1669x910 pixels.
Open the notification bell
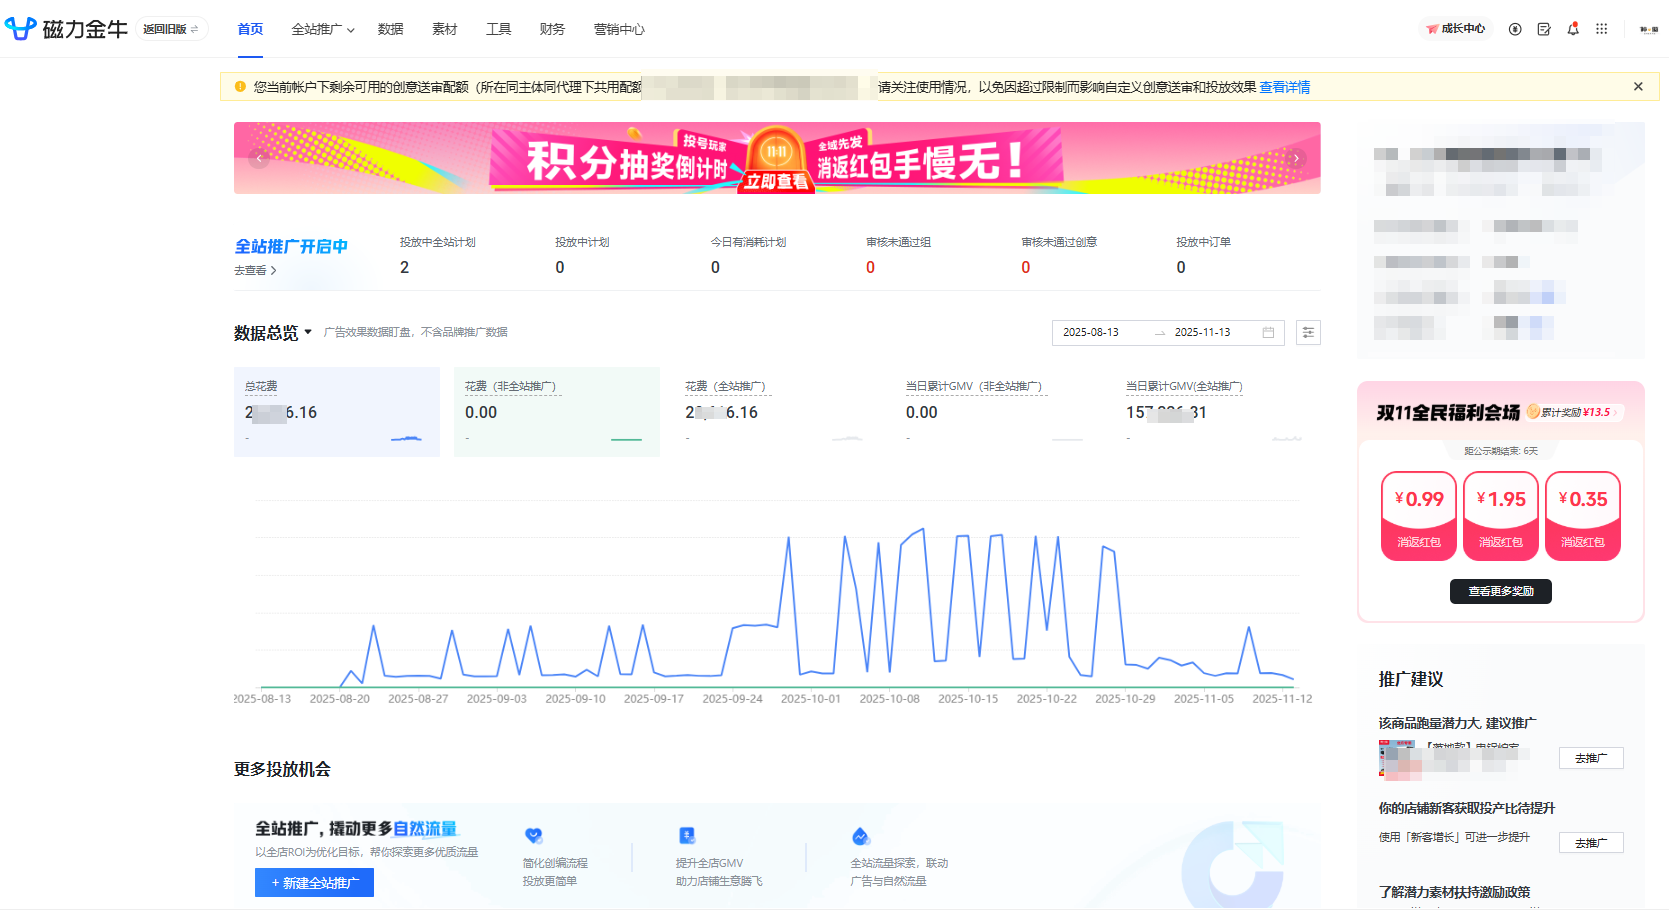click(1573, 29)
